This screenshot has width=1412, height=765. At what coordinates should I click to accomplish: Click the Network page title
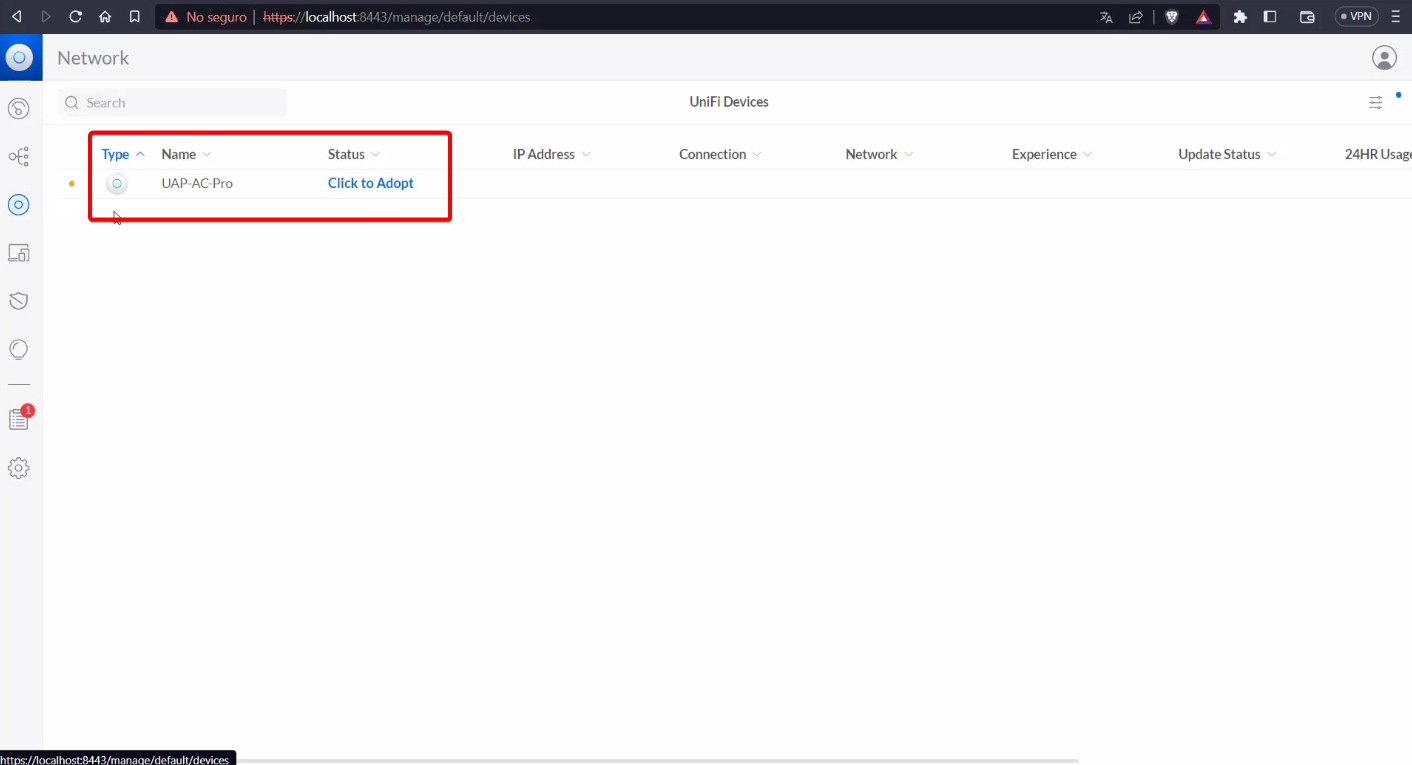pos(93,58)
